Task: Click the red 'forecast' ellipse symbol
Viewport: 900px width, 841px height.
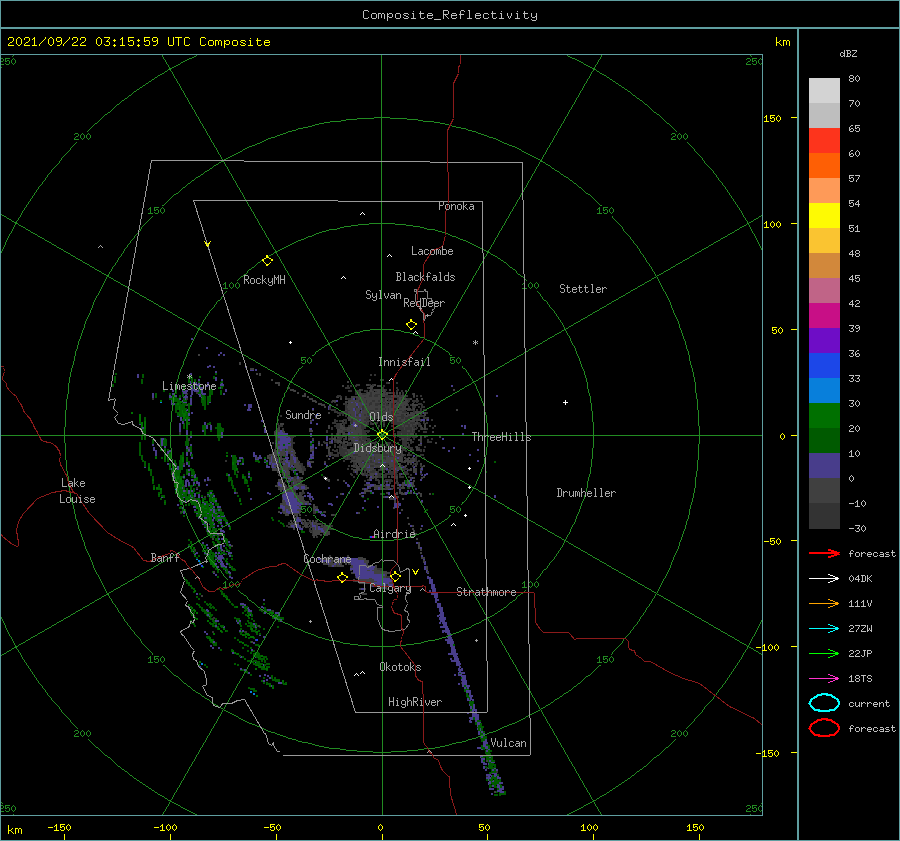Action: (824, 728)
